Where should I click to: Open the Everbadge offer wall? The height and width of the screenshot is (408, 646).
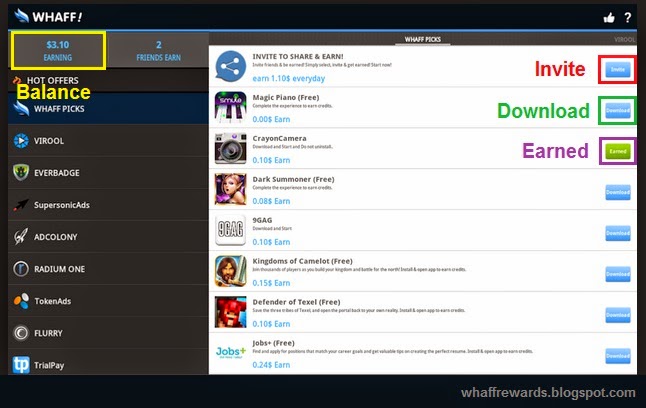click(x=108, y=173)
